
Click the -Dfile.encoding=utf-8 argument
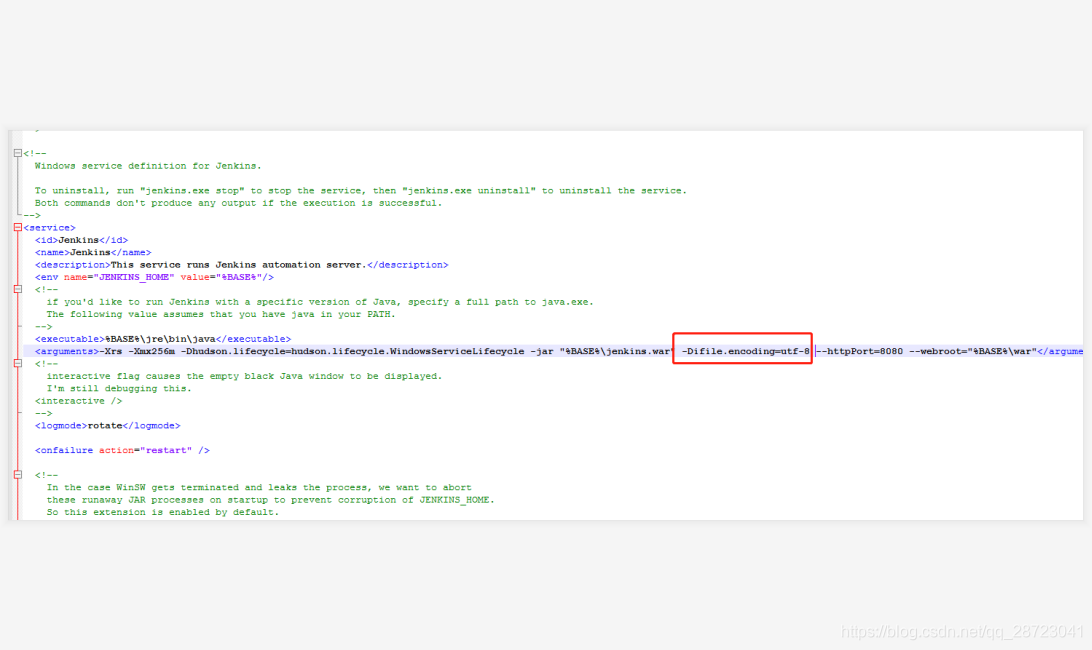745,351
